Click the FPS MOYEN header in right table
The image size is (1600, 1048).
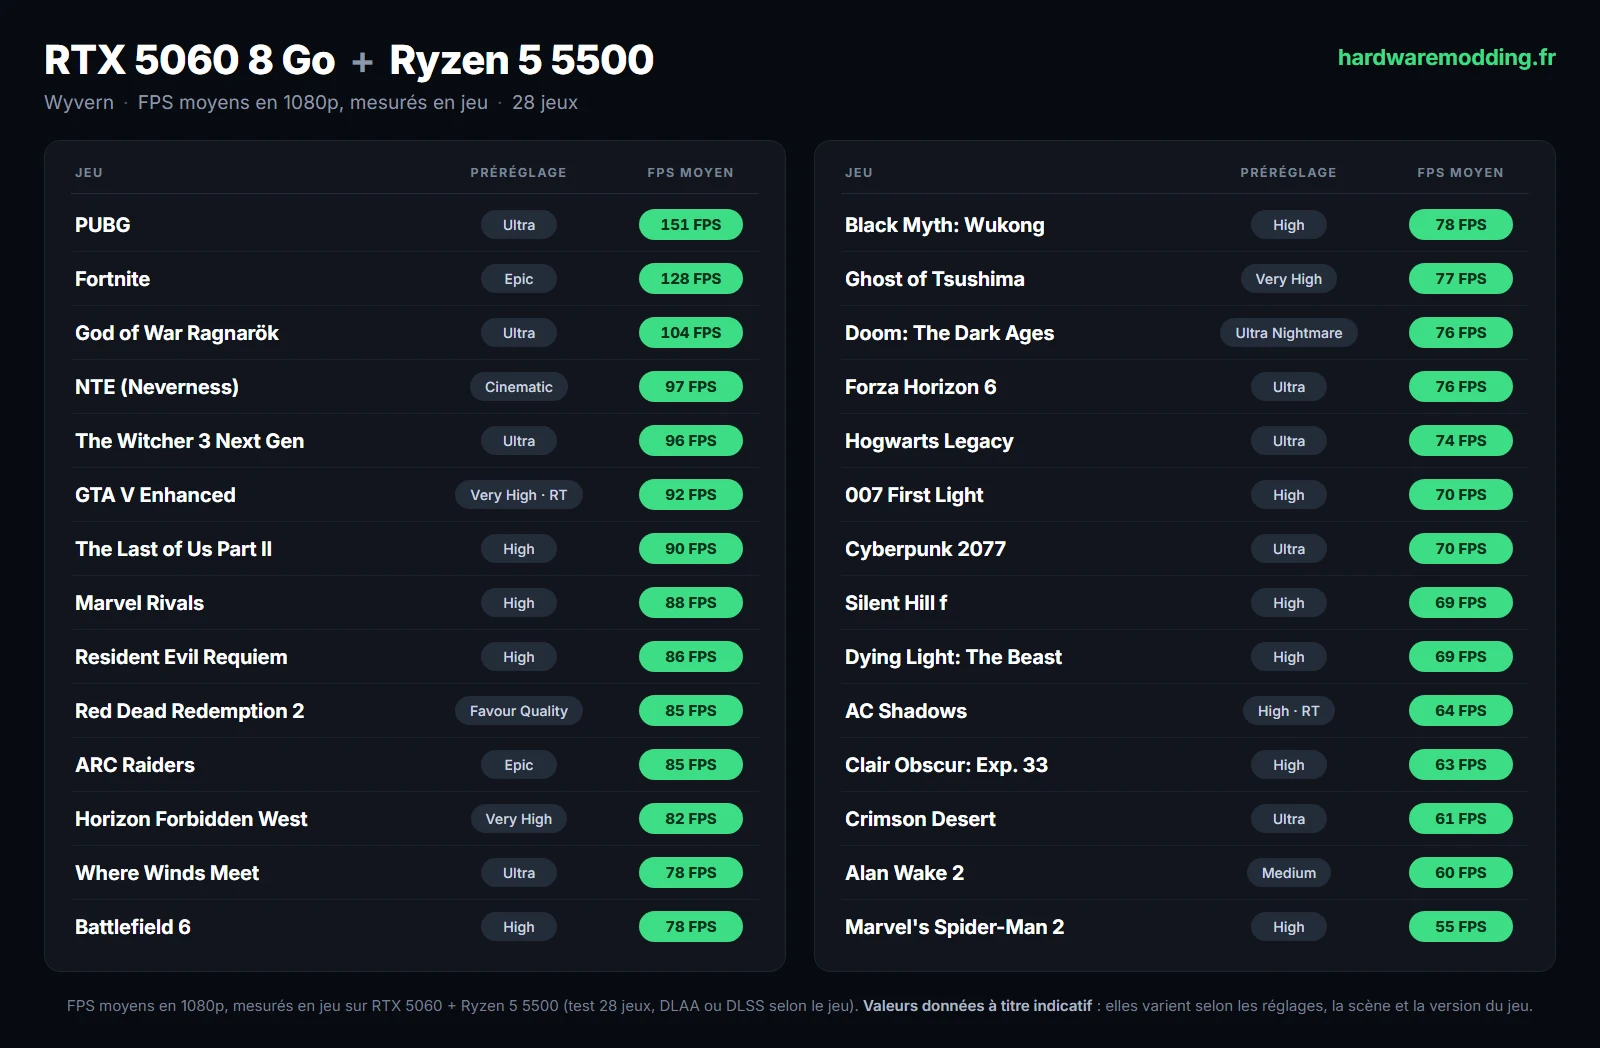1461,172
